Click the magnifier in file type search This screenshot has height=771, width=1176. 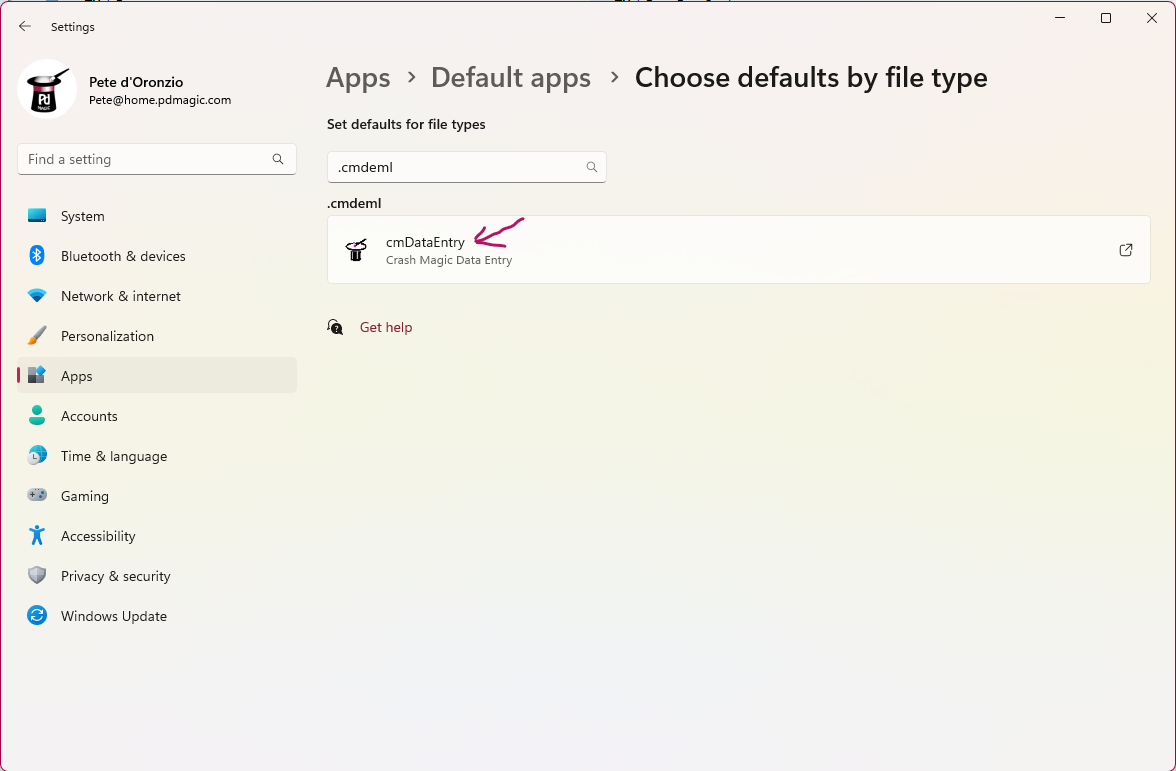(592, 167)
